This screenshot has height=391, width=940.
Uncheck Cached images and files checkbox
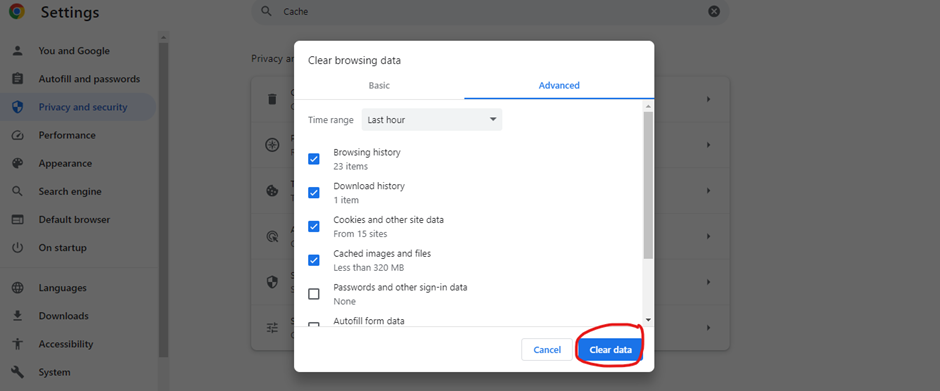pyautogui.click(x=314, y=260)
